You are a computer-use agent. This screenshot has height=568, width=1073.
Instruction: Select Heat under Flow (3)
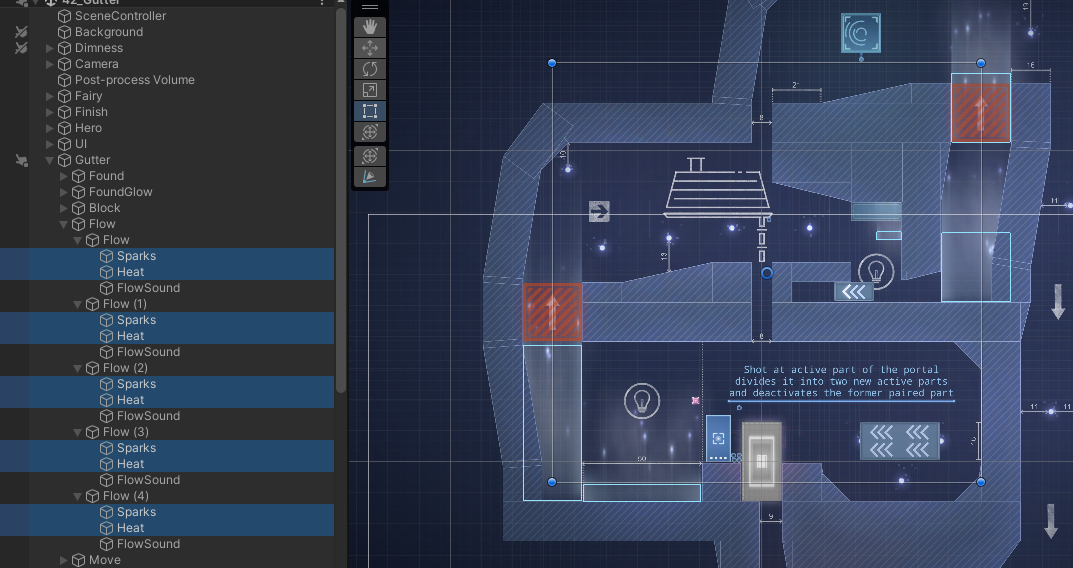tap(130, 464)
